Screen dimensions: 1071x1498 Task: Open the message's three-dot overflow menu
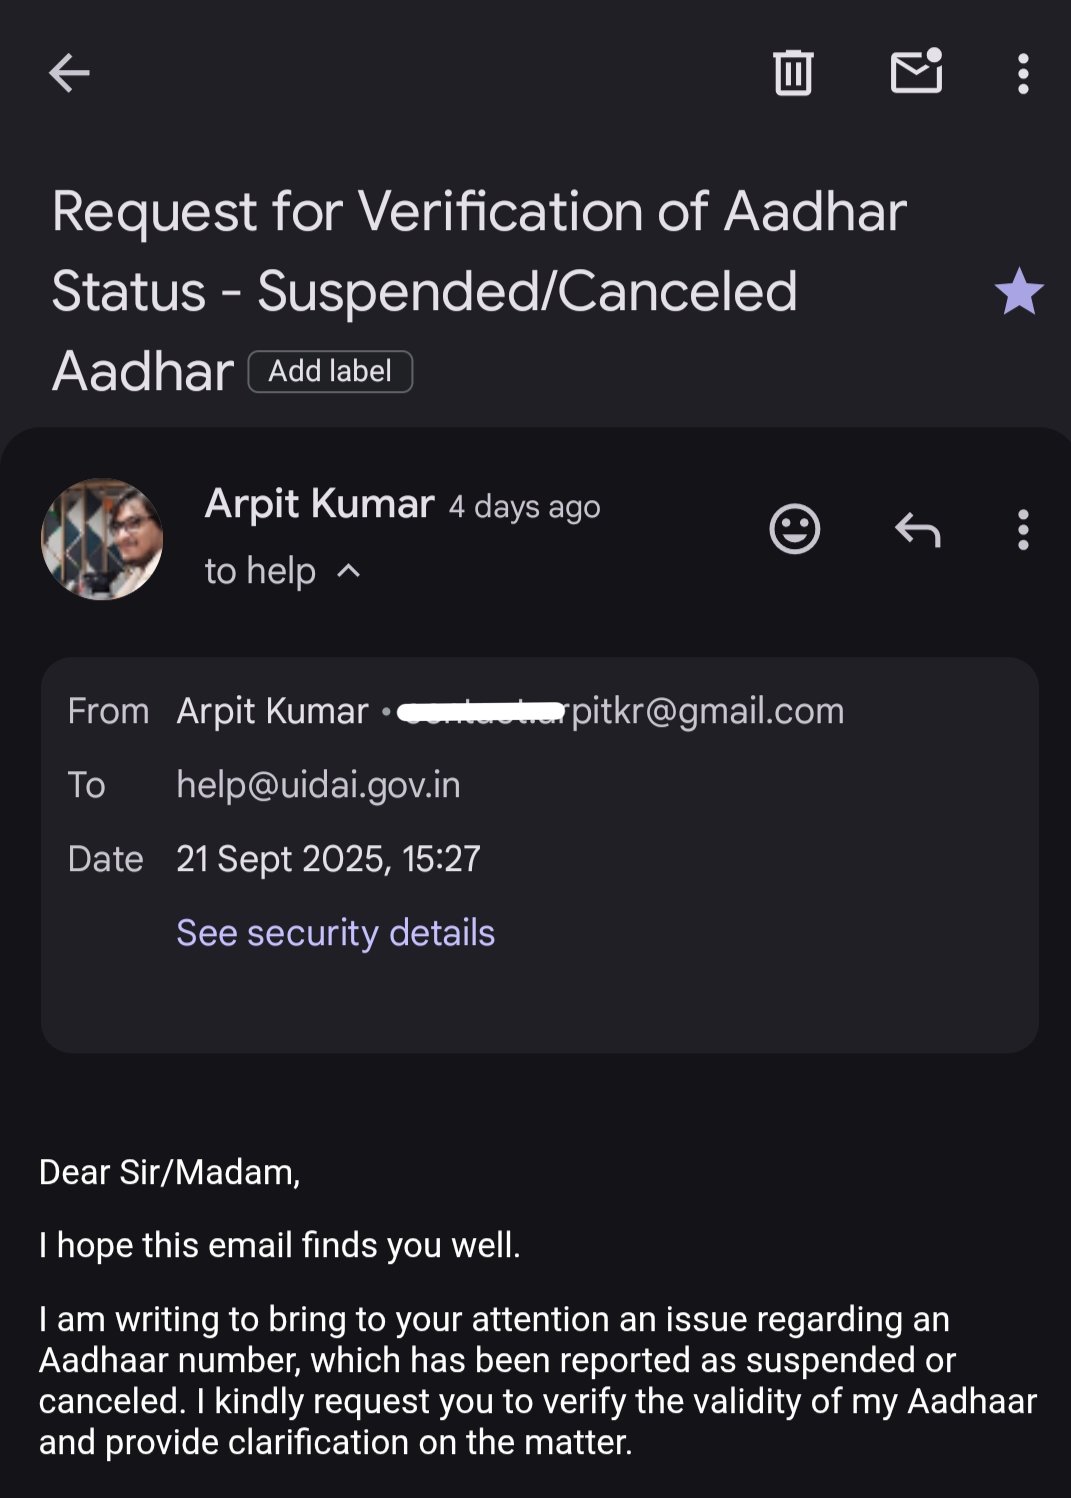coord(1022,530)
